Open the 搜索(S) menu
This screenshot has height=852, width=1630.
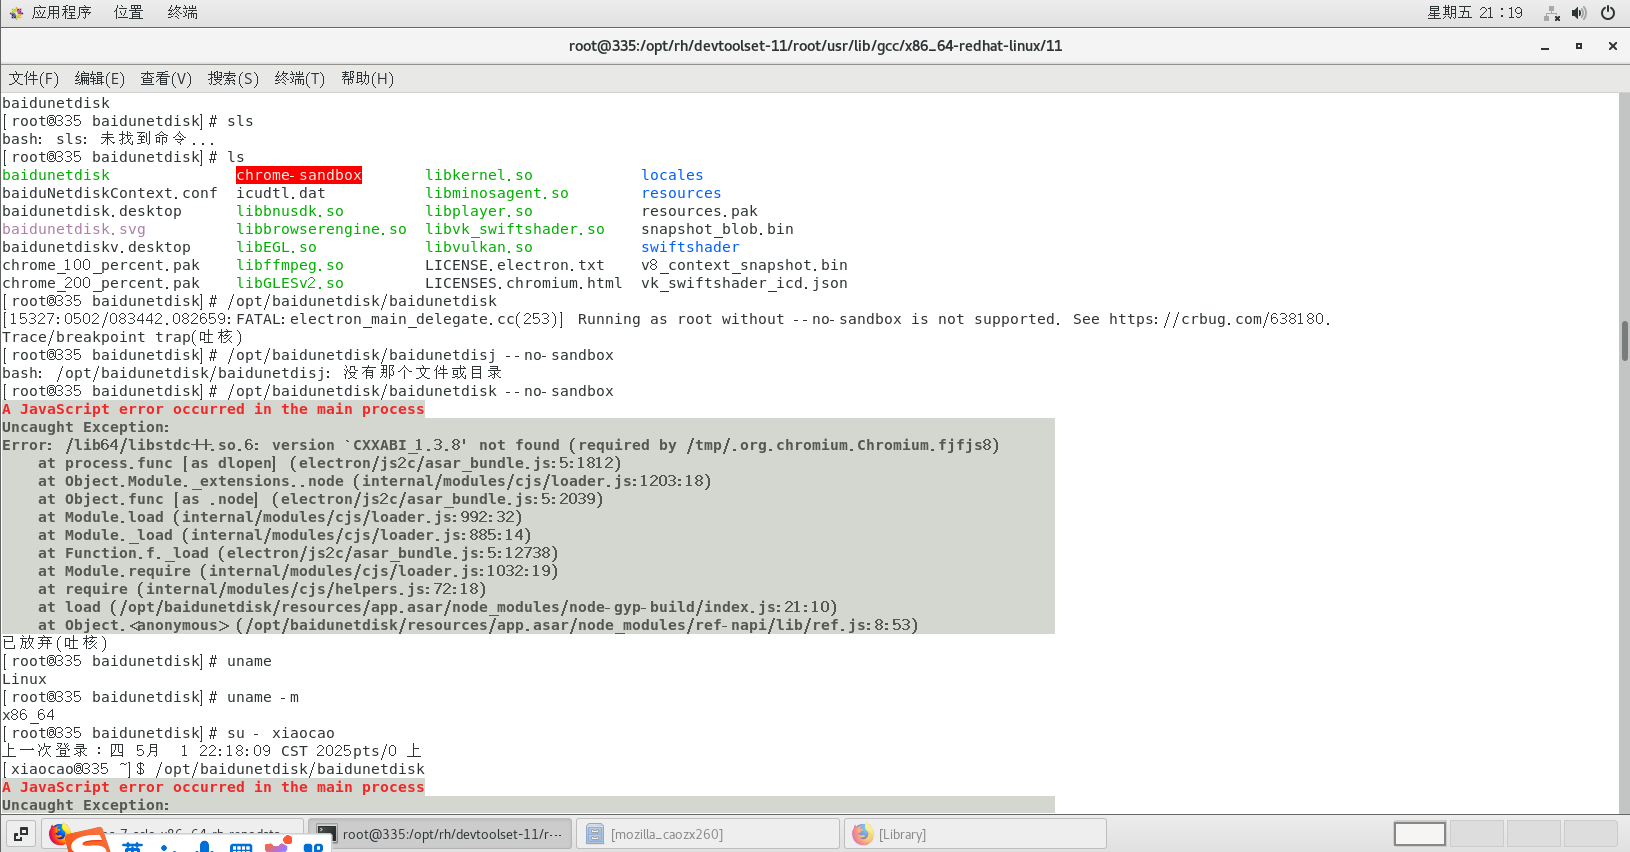[233, 78]
